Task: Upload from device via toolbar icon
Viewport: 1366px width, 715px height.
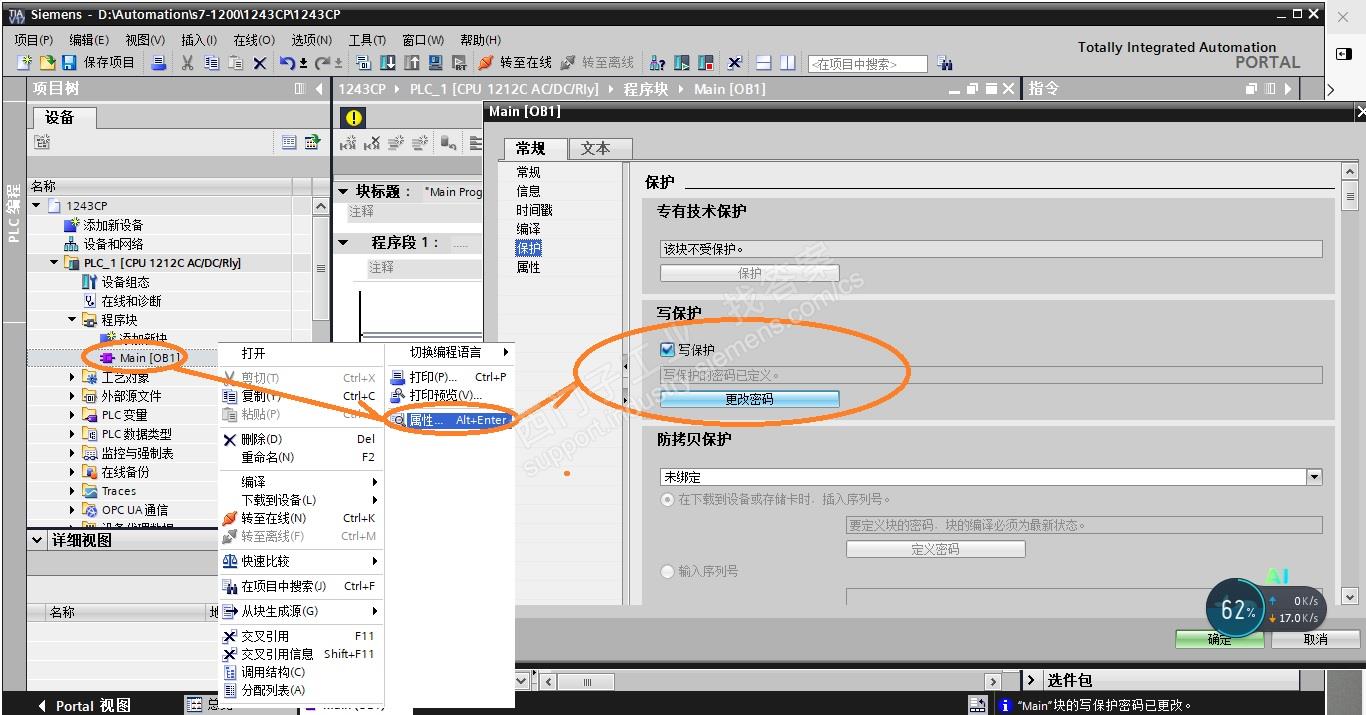Action: click(x=412, y=63)
